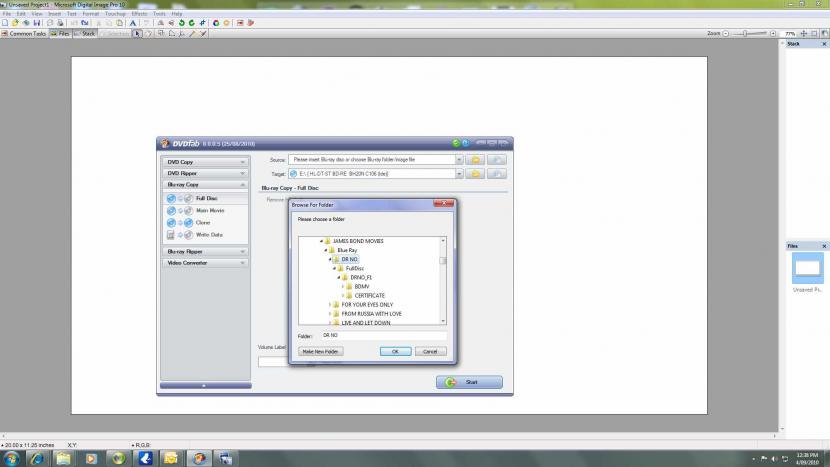Open Internet Explorer from the taskbar

pyautogui.click(x=37, y=459)
